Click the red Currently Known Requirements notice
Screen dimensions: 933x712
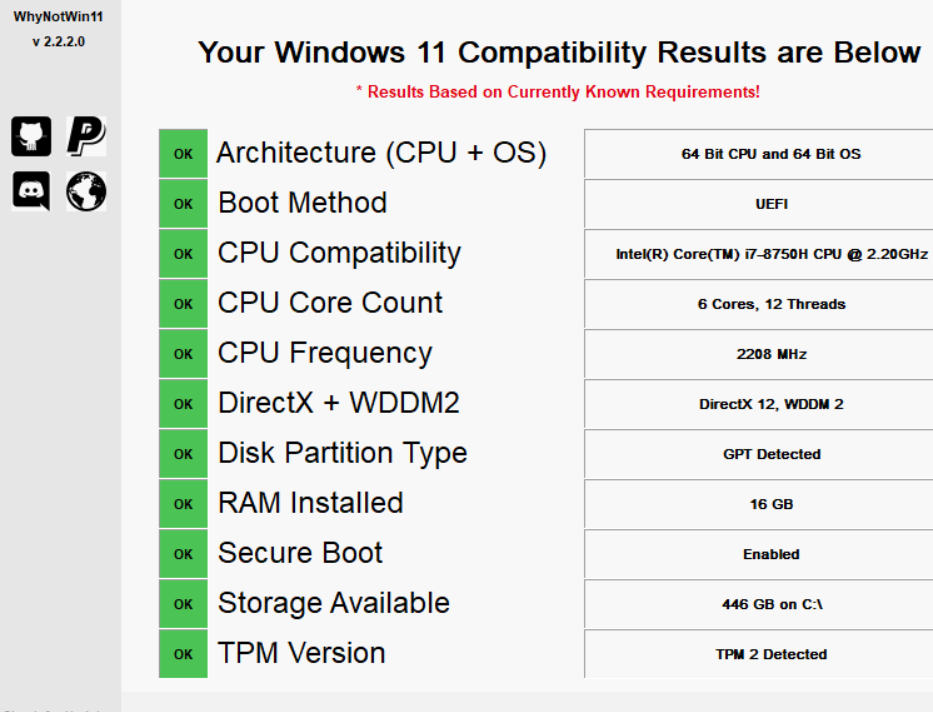558,92
